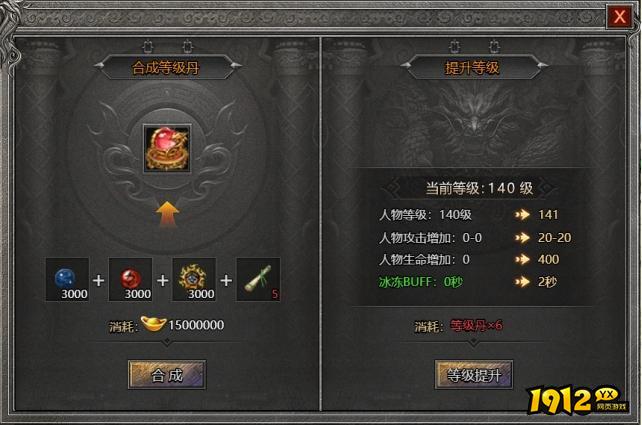Click the 当前等级:140级 banner
This screenshot has width=642, height=425.
[x=479, y=188]
